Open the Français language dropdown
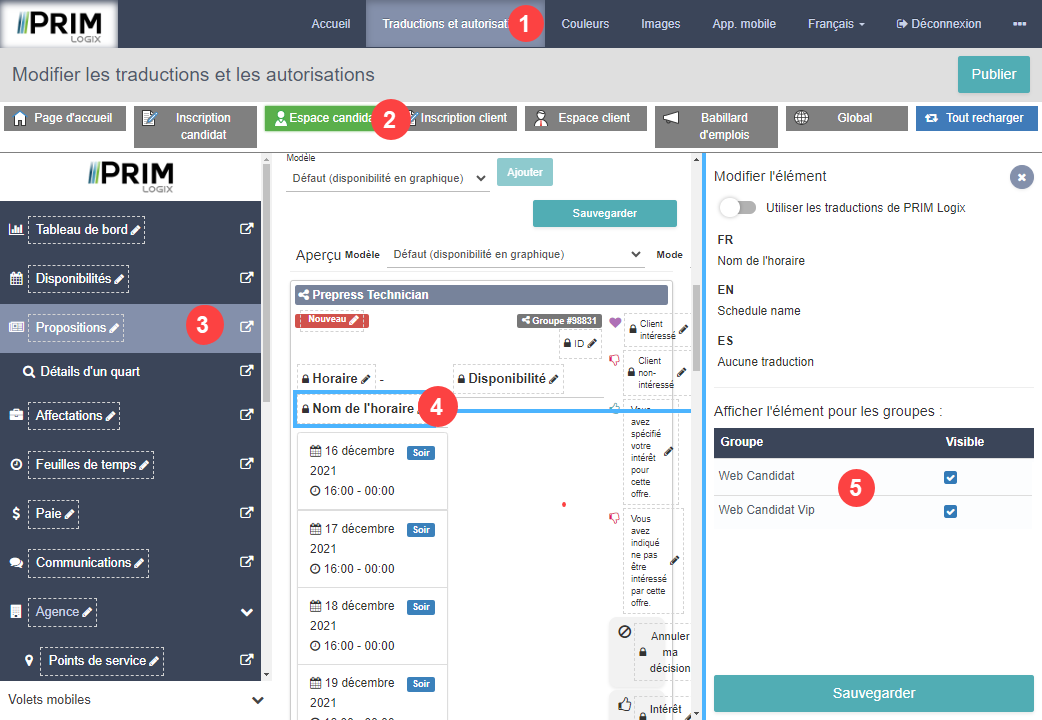The image size is (1042, 720). pos(836,24)
